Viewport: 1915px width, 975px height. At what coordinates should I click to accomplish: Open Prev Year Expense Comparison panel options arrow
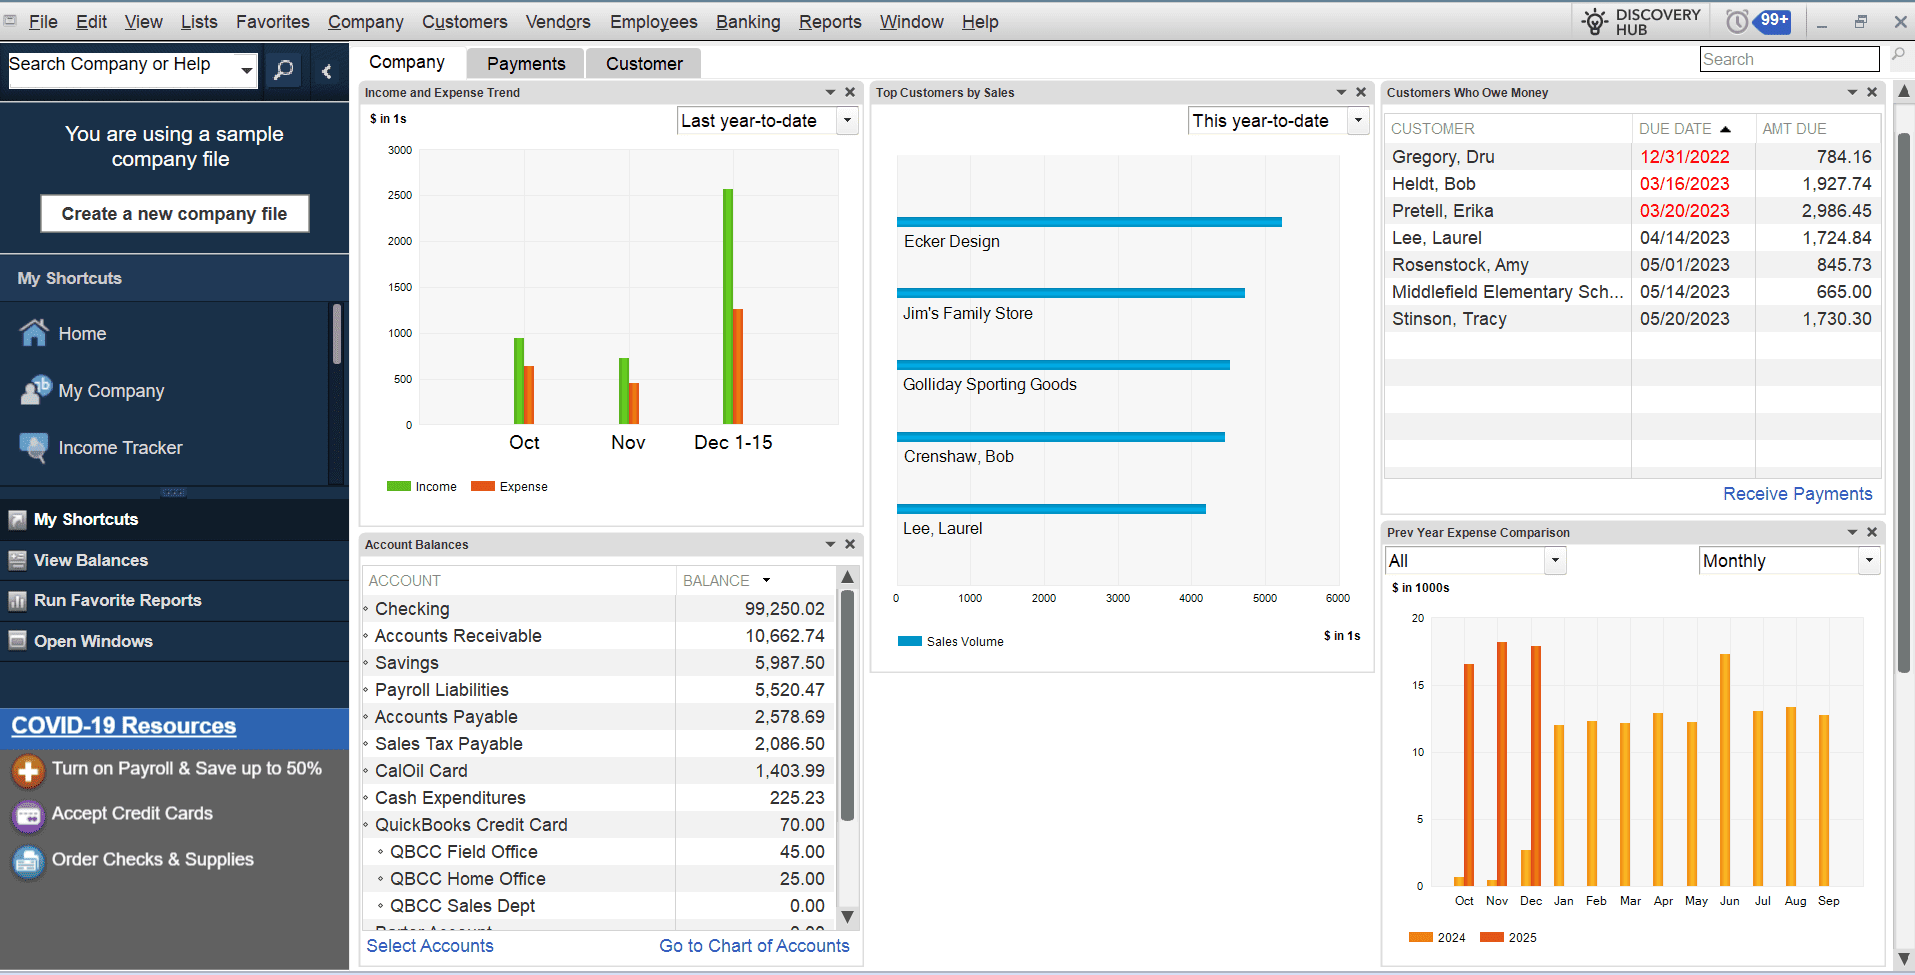tap(1852, 532)
